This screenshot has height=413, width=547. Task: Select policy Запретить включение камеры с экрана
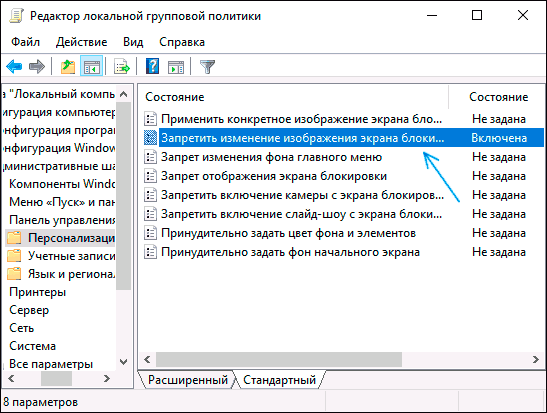coord(302,195)
